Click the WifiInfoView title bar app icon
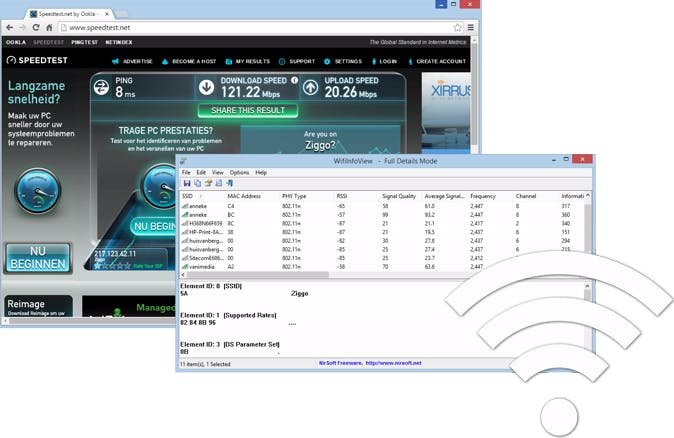Viewport: 674px width, 438px height. [x=184, y=161]
